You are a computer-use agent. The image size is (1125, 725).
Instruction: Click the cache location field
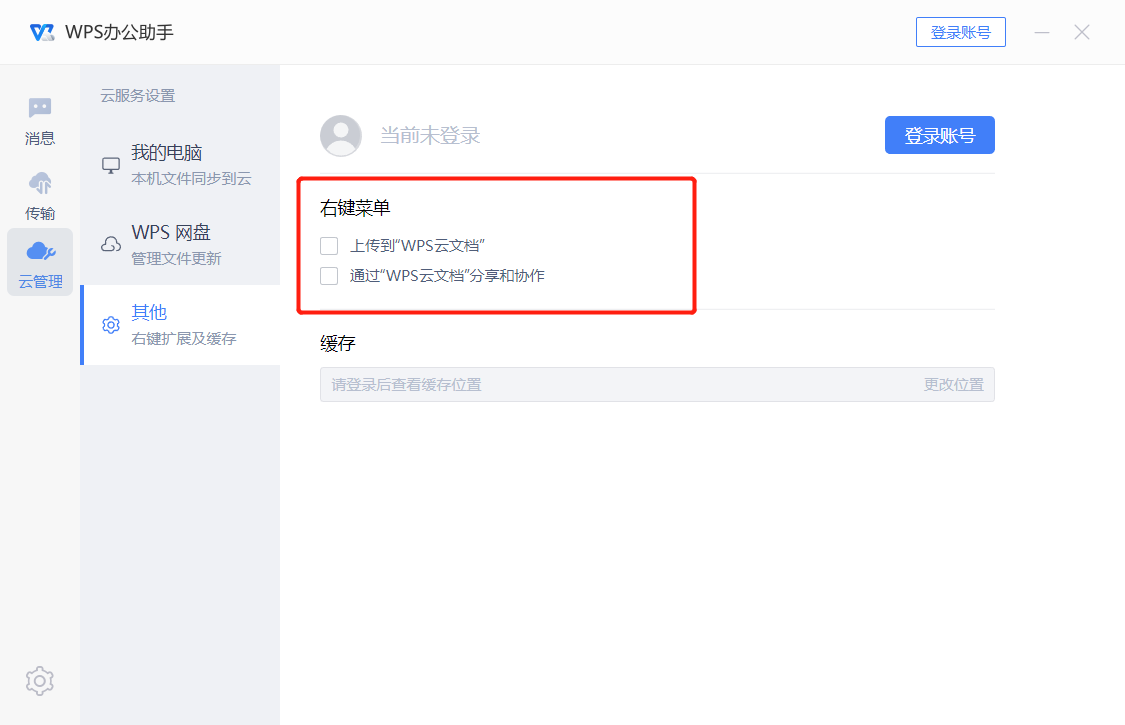click(x=657, y=385)
